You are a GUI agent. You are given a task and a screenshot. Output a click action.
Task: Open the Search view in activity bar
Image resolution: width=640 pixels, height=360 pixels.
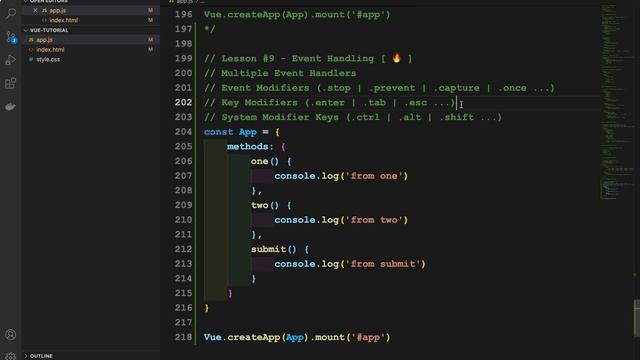click(11, 13)
